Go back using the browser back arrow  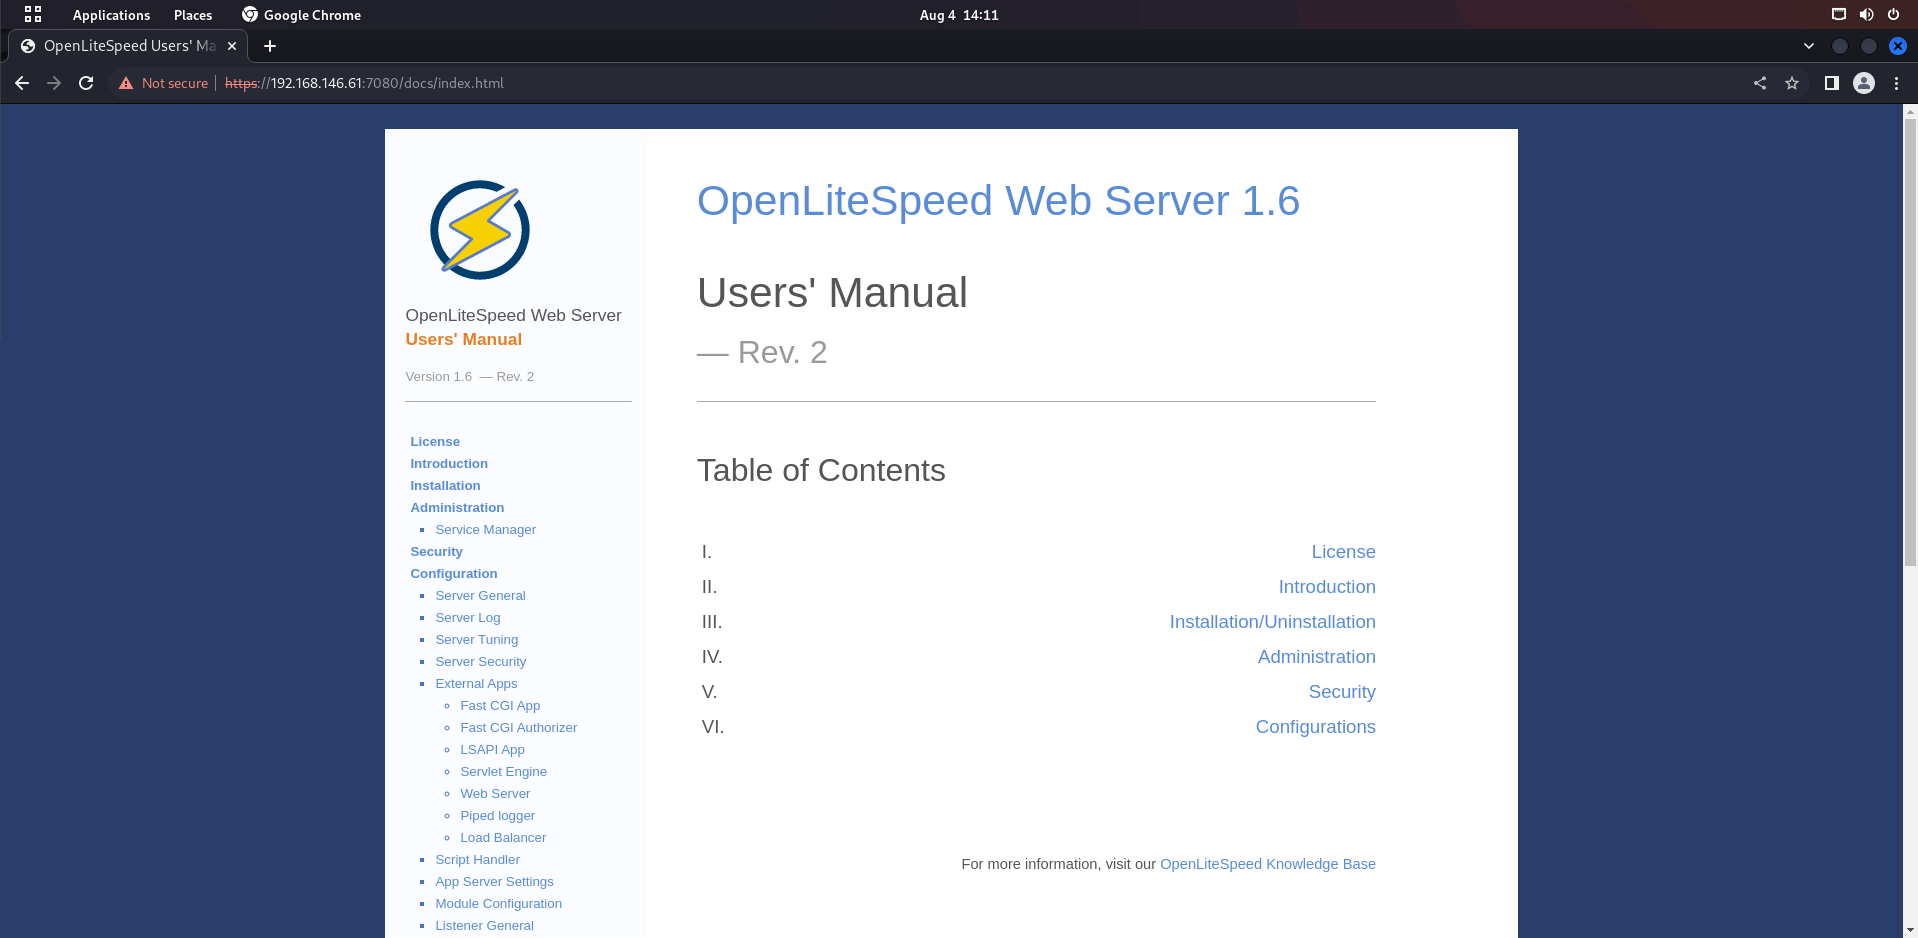pyautogui.click(x=22, y=83)
